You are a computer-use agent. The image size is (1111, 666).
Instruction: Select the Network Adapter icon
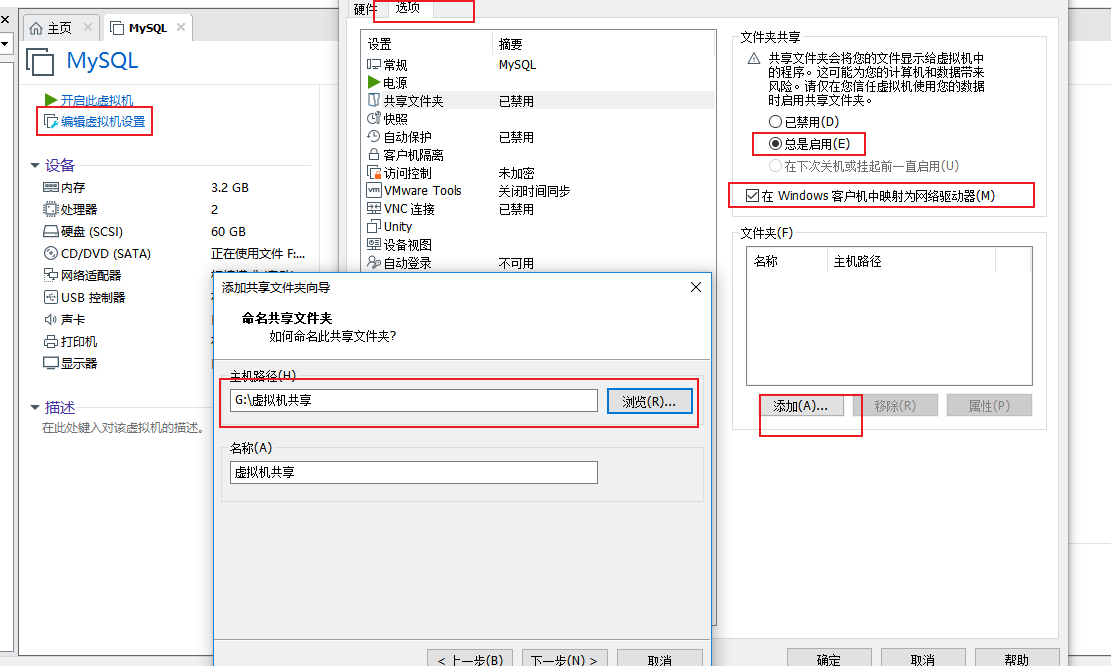pos(51,275)
